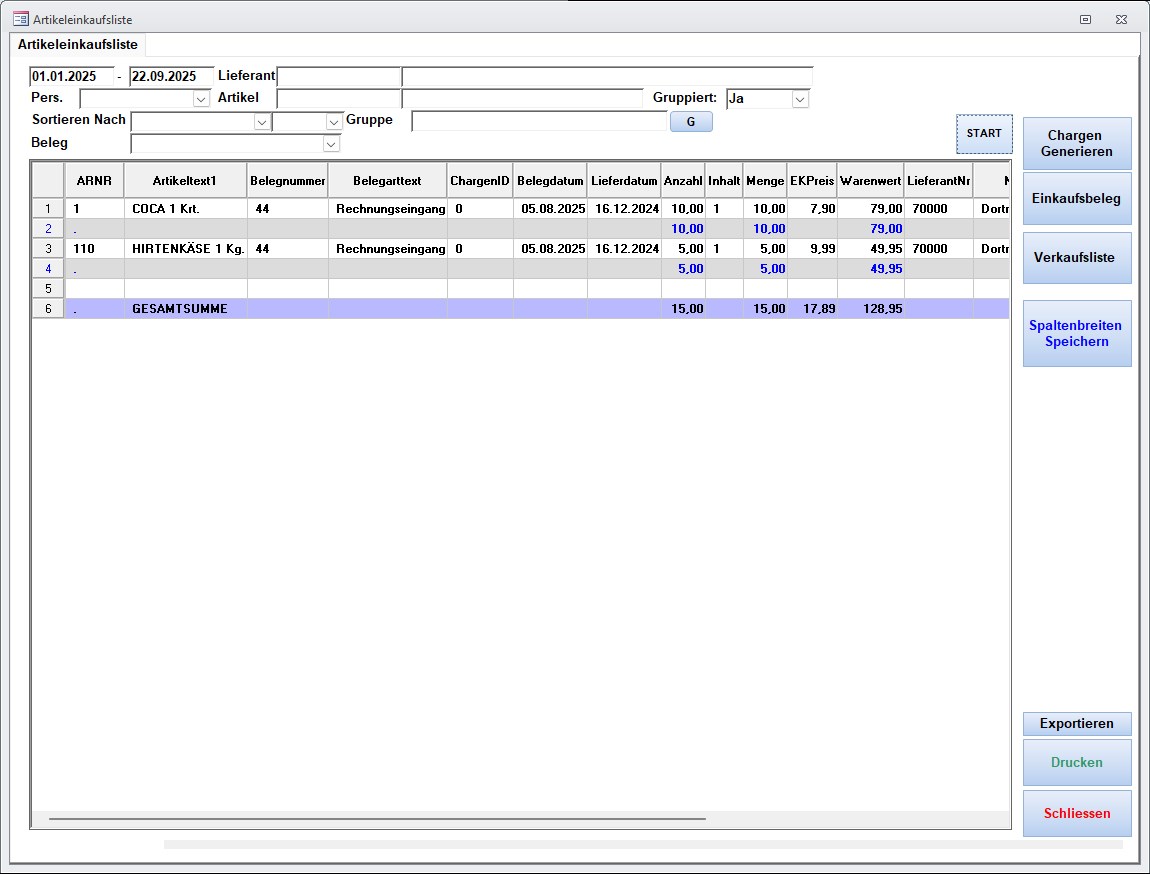Click the Belegdatum column header
The height and width of the screenshot is (874, 1150).
pyautogui.click(x=550, y=181)
